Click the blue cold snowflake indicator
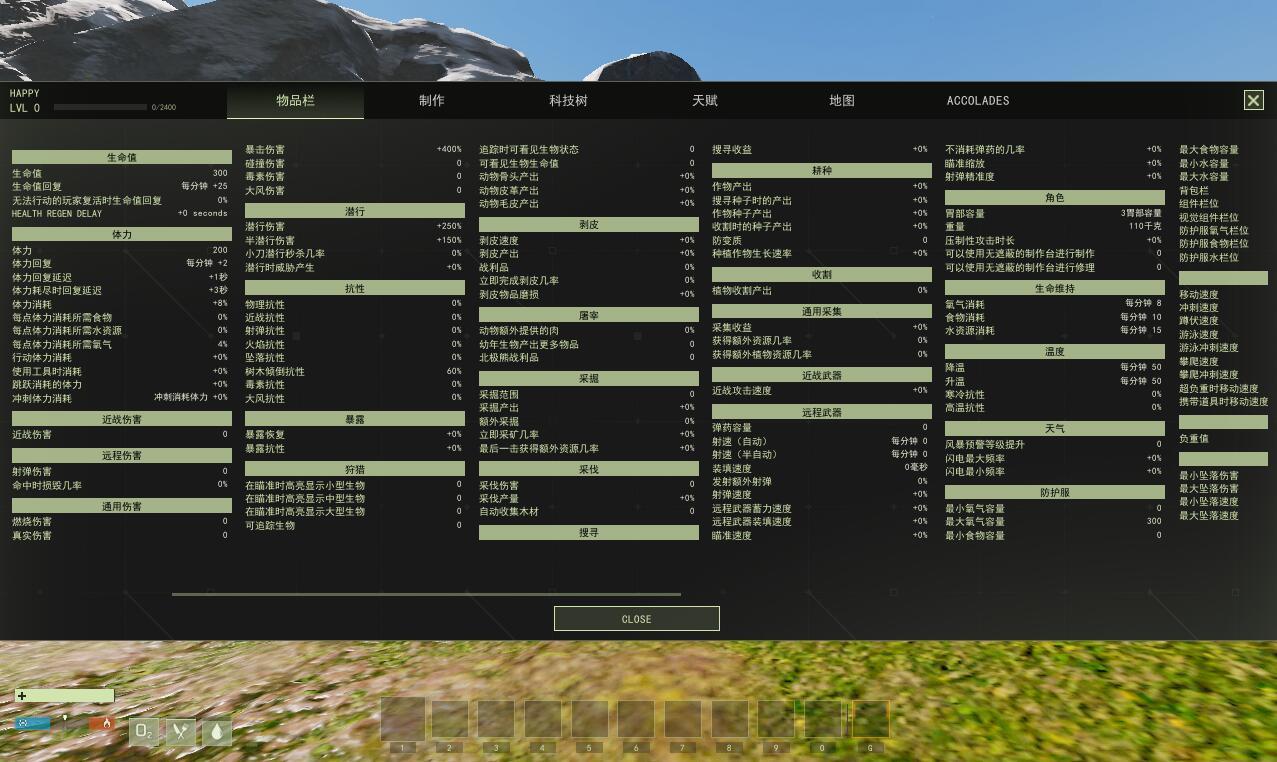The image size is (1277, 762). [x=32, y=723]
